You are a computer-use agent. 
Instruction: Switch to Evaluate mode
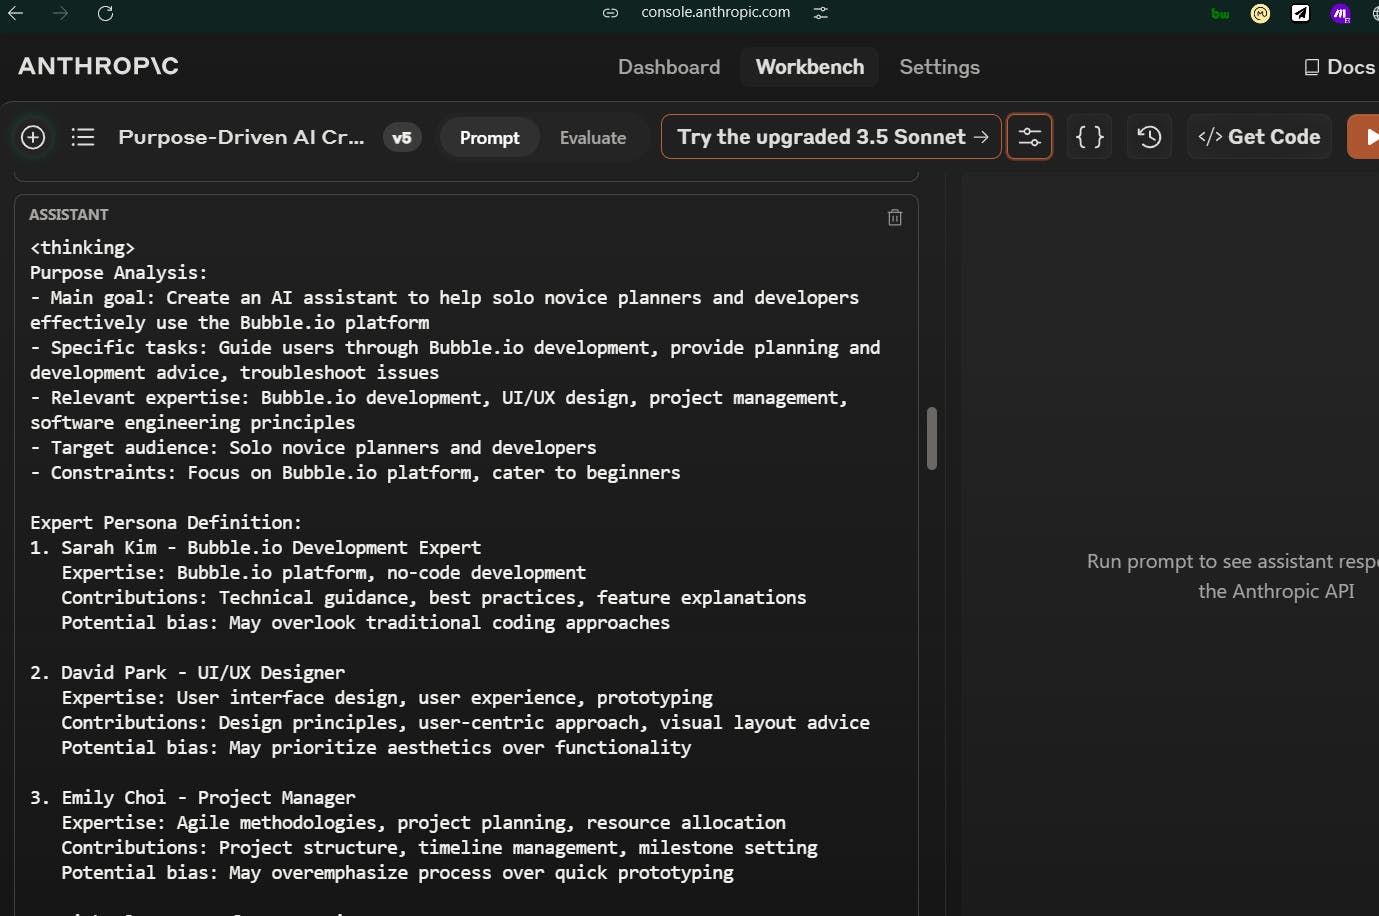(x=593, y=138)
